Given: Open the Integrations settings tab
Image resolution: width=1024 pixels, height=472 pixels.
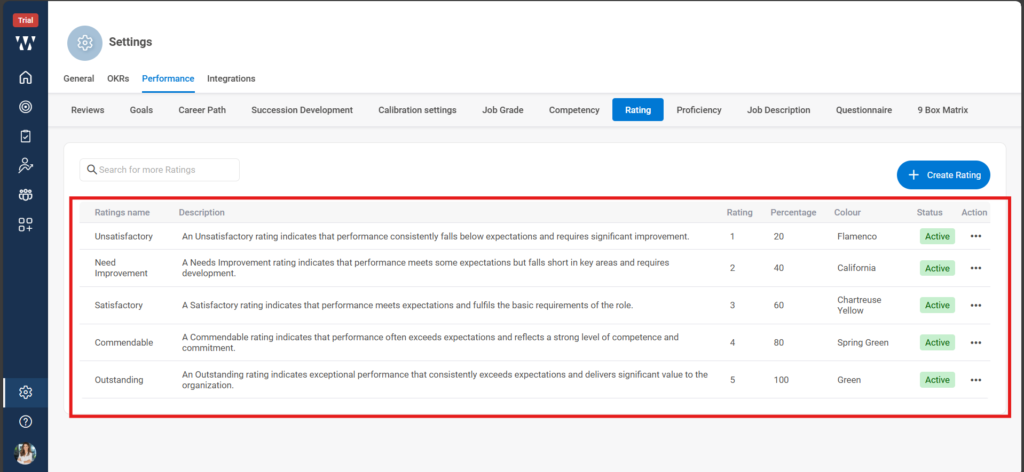Looking at the screenshot, I should click(x=231, y=79).
